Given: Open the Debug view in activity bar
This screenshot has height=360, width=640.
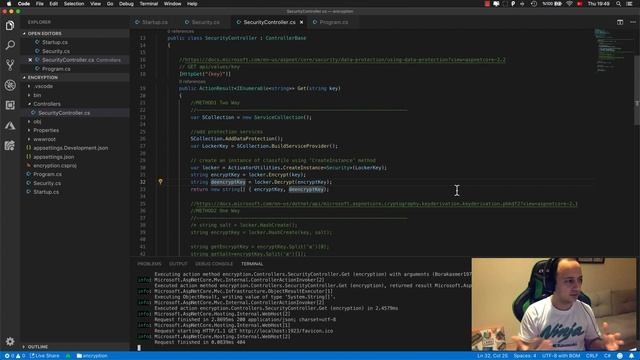Looking at the screenshot, I should [10, 85].
